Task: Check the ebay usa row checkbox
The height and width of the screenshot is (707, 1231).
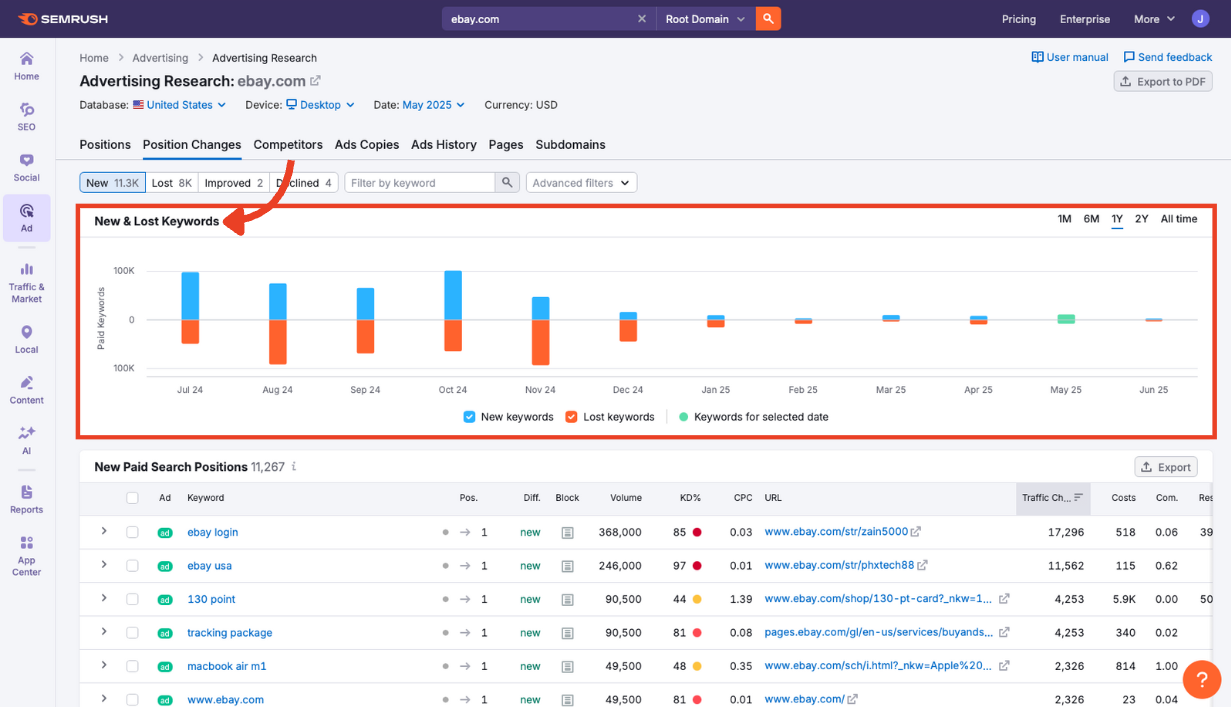Action: [x=132, y=566]
